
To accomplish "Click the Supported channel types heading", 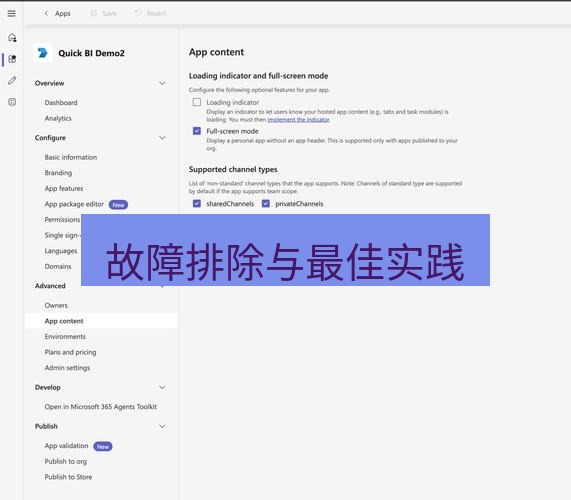I will [233, 170].
